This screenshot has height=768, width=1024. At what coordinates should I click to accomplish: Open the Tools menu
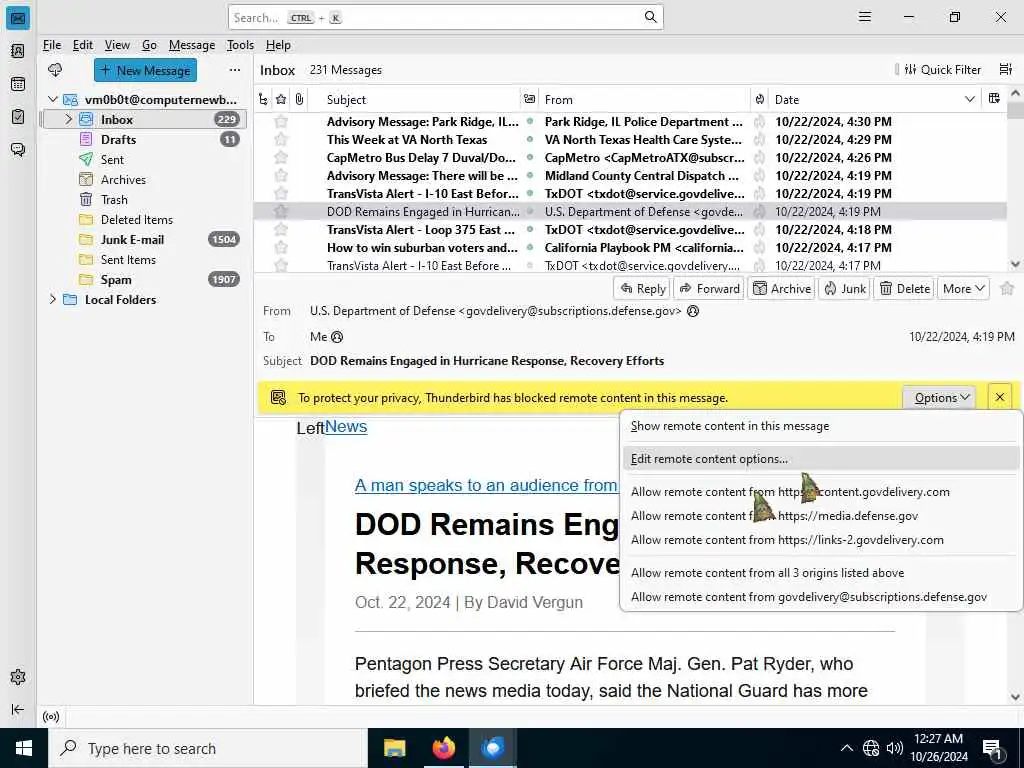[240, 45]
